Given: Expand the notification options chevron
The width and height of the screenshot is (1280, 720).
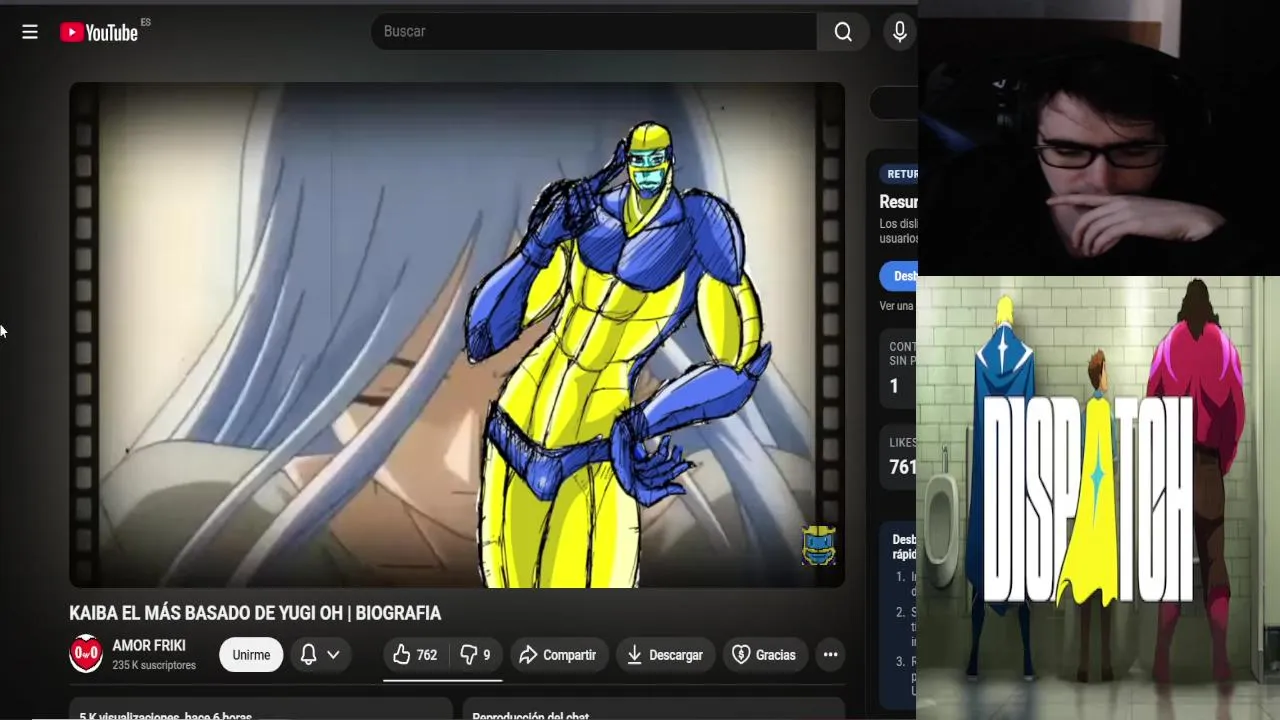Looking at the screenshot, I should [333, 655].
